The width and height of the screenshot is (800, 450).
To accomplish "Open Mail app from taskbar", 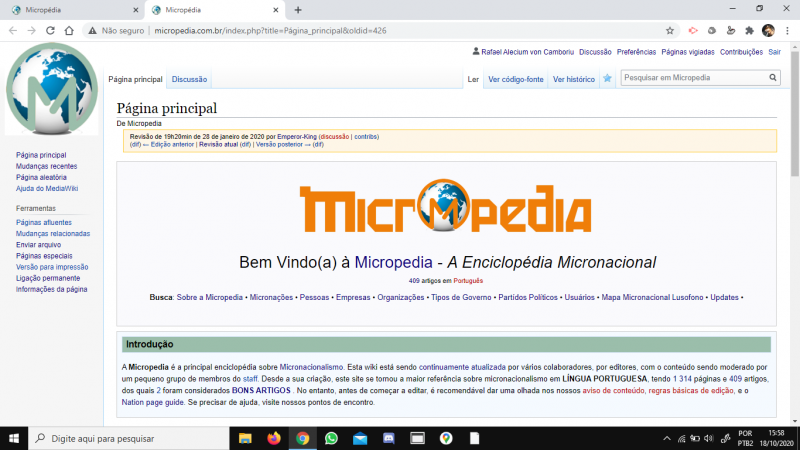I will 360,438.
